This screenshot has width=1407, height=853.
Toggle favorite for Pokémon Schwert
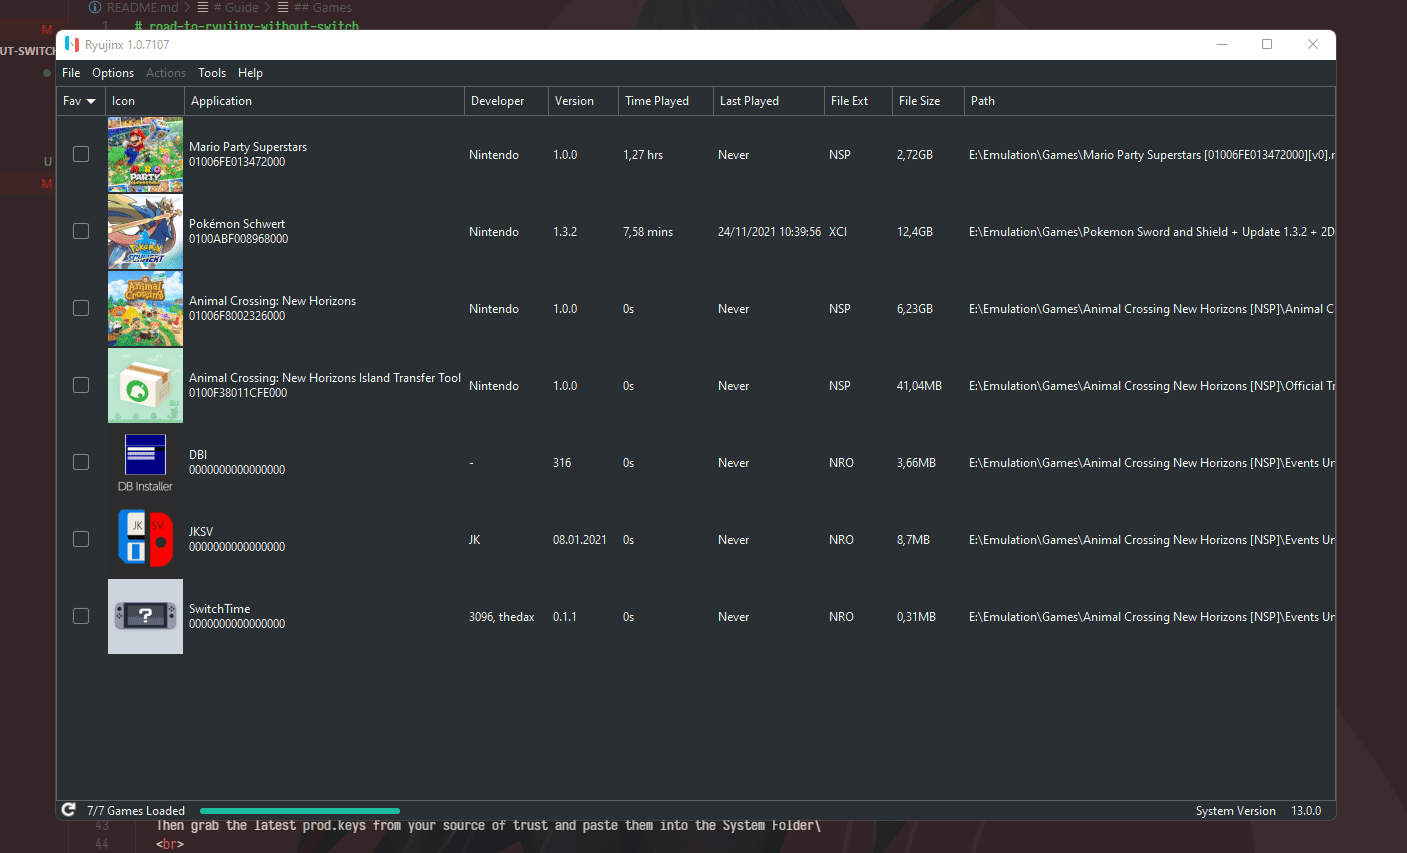(x=81, y=231)
